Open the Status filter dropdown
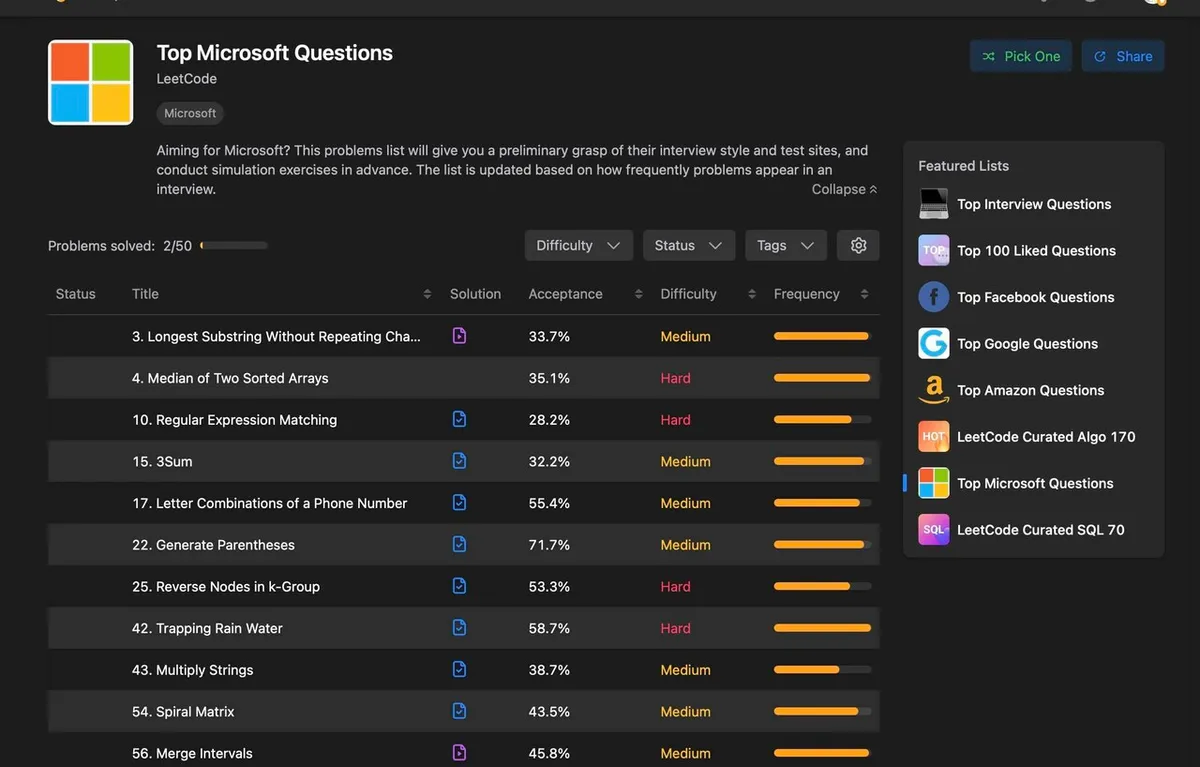This screenshot has height=767, width=1200. point(688,245)
